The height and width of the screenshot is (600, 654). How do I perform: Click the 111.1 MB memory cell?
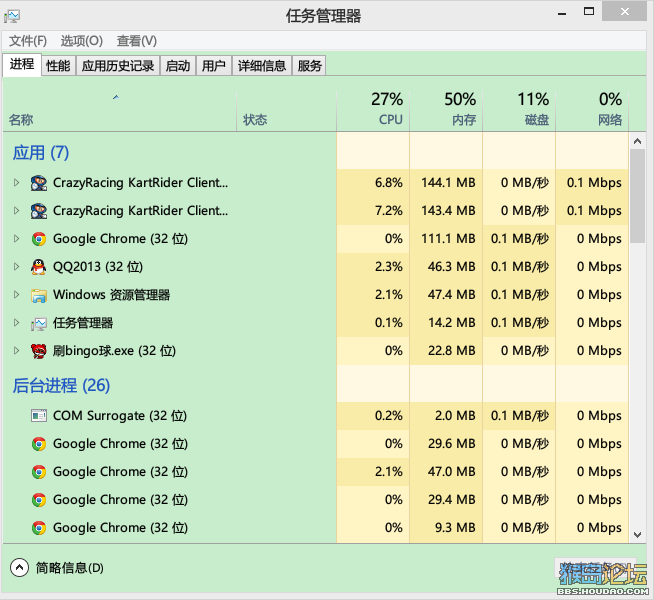tap(446, 238)
